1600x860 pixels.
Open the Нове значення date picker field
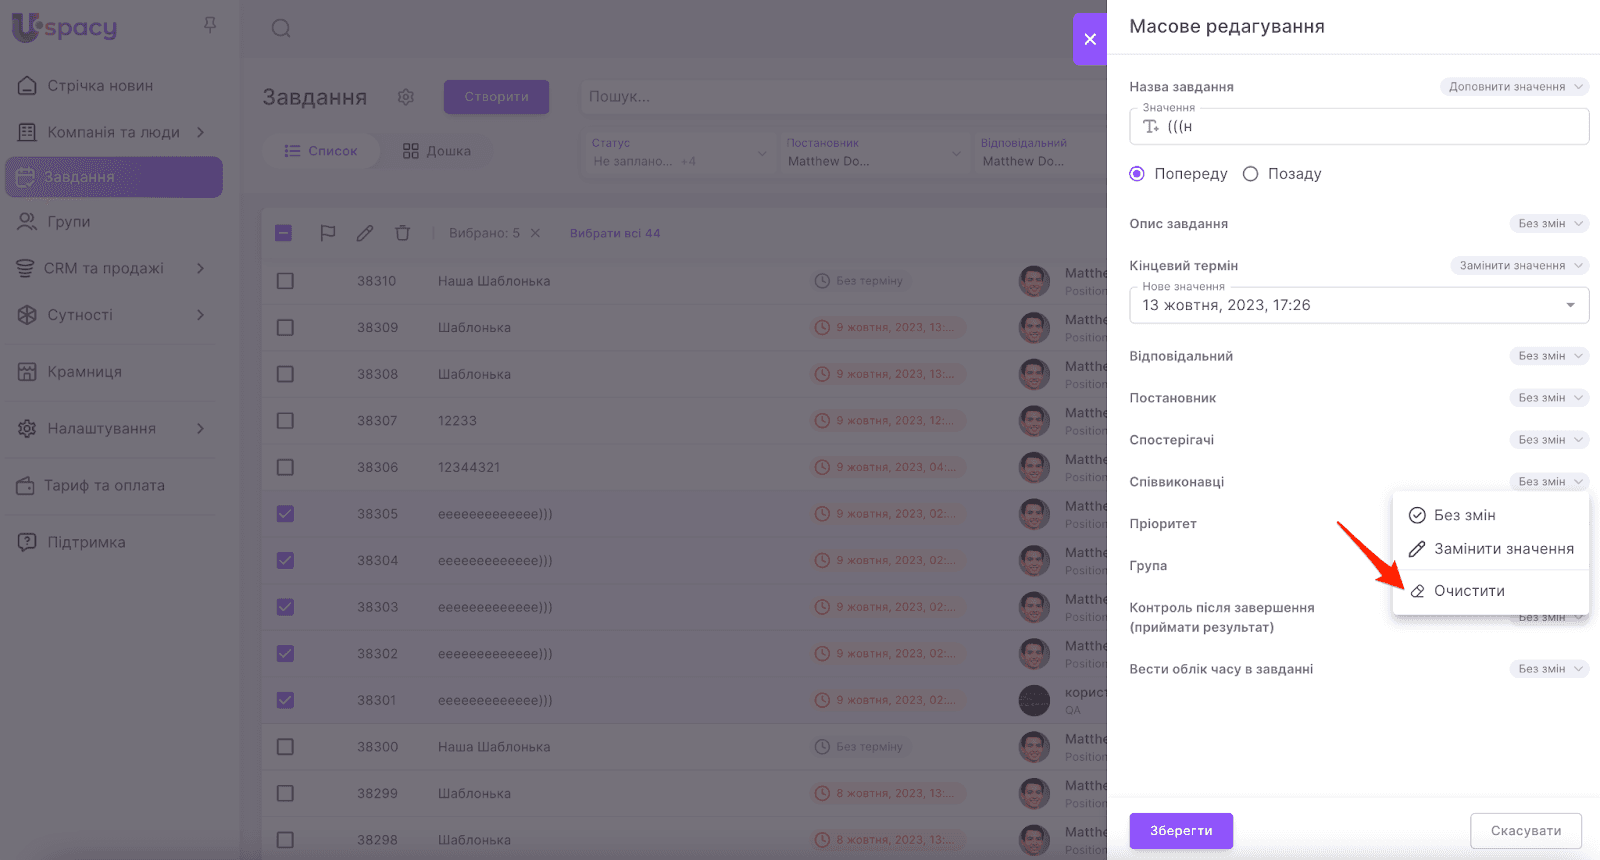click(x=1359, y=305)
